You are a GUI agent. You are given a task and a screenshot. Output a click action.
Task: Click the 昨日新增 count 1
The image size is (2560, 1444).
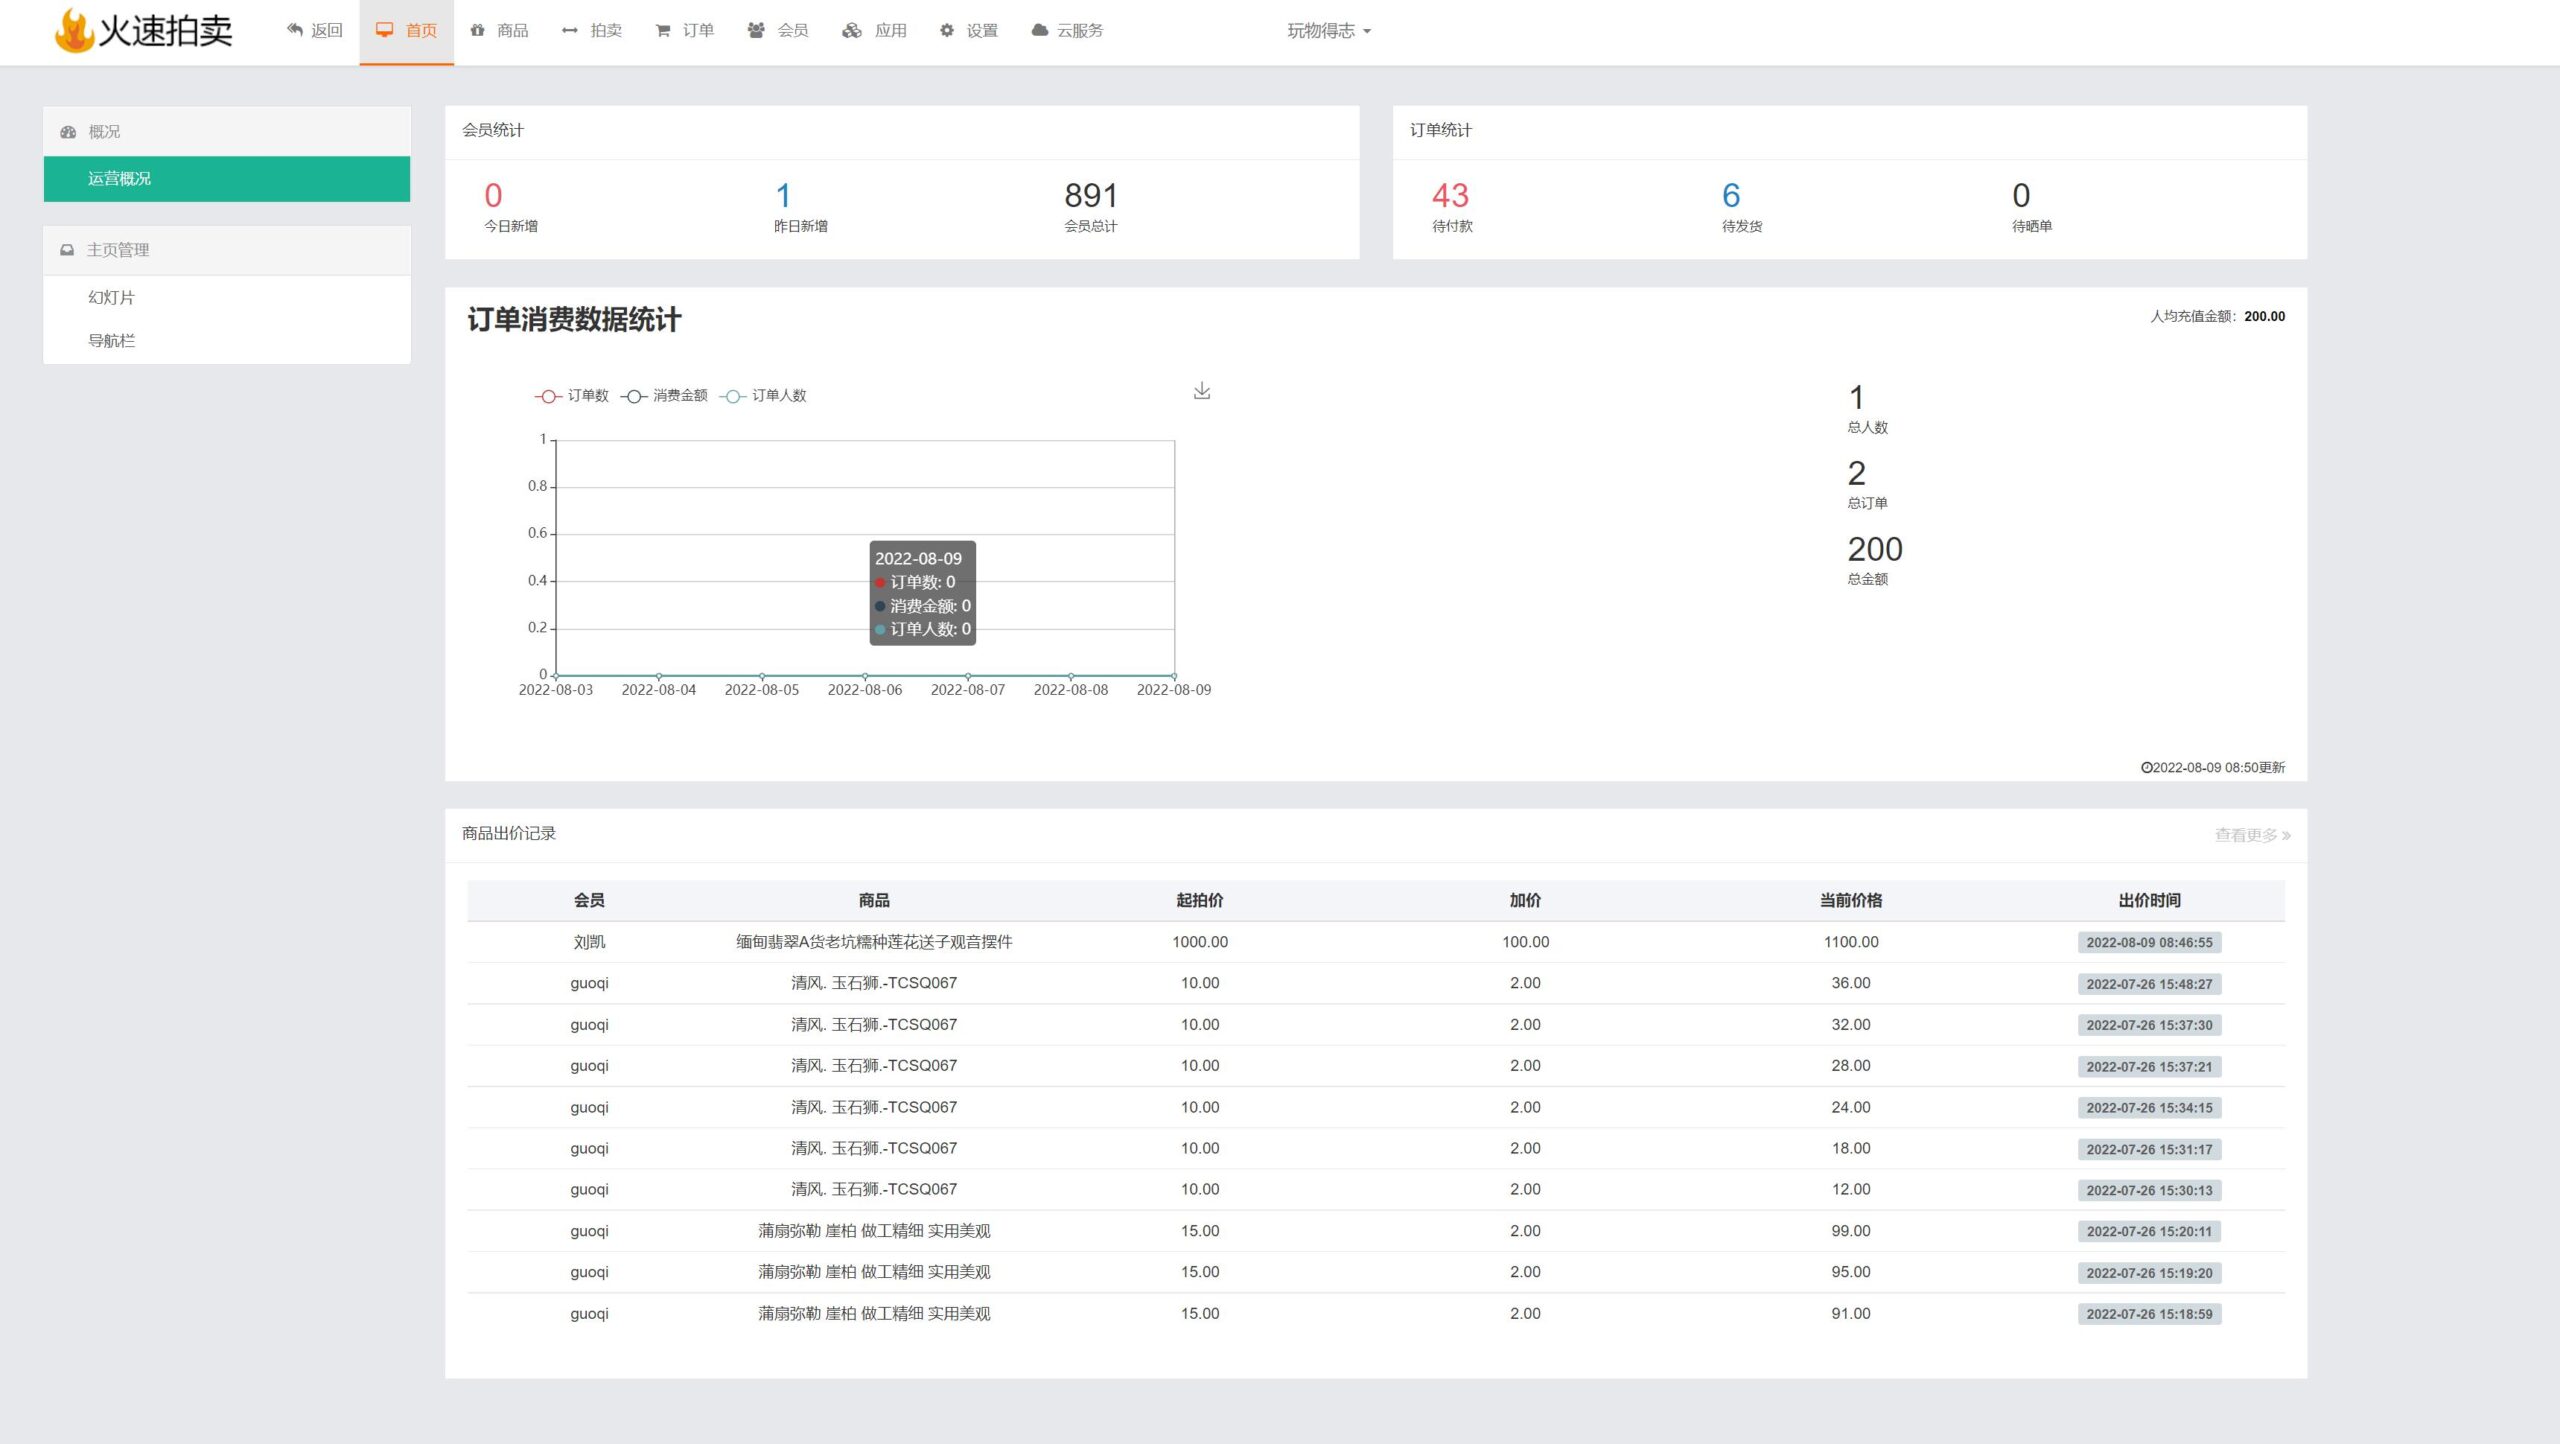point(783,195)
